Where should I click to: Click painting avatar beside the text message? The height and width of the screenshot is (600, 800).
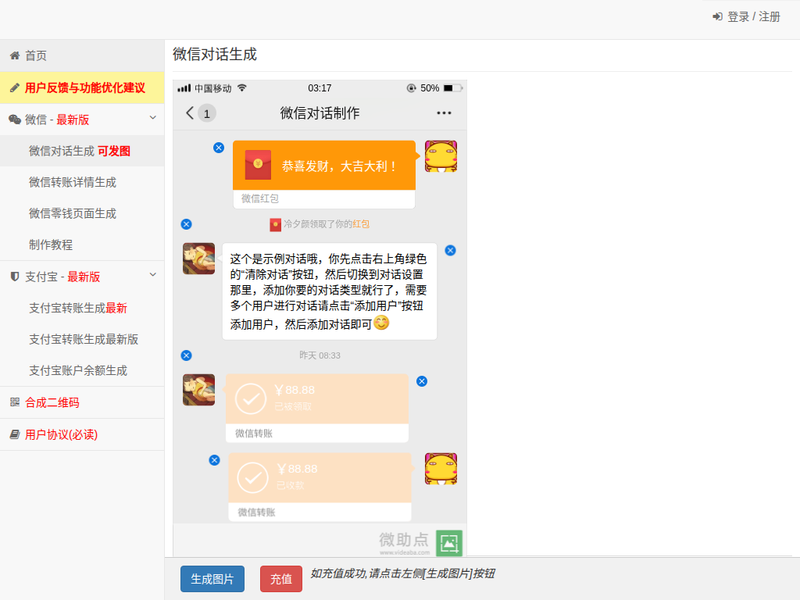point(199,259)
